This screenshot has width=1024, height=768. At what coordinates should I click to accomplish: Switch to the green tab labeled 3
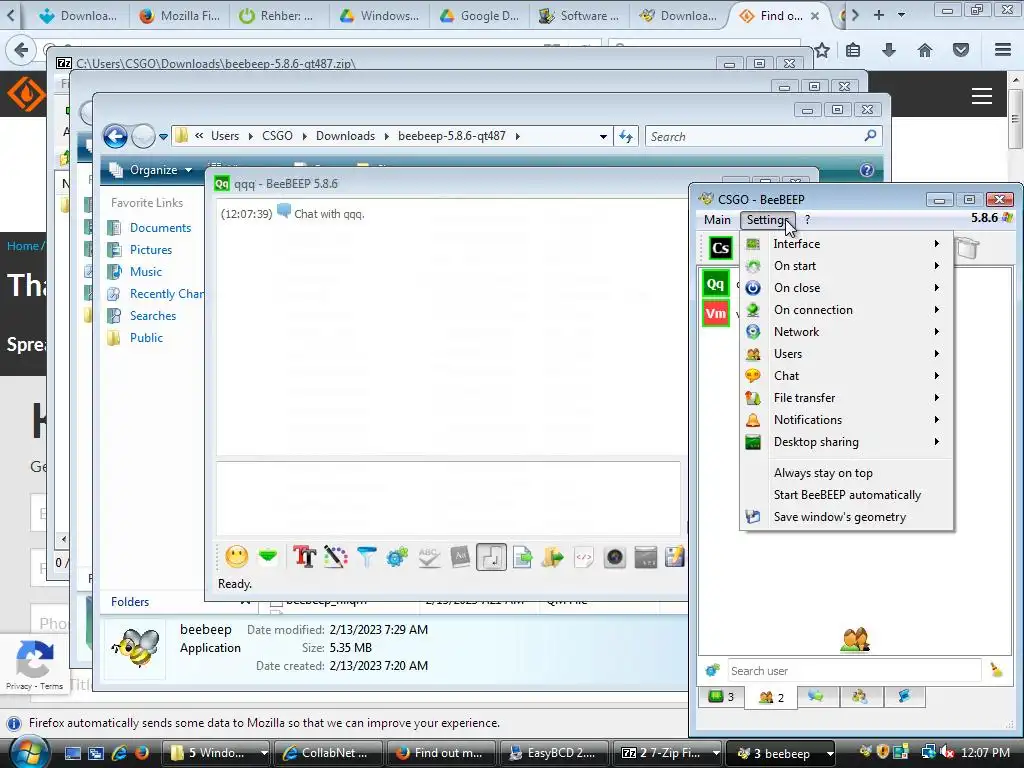point(721,696)
